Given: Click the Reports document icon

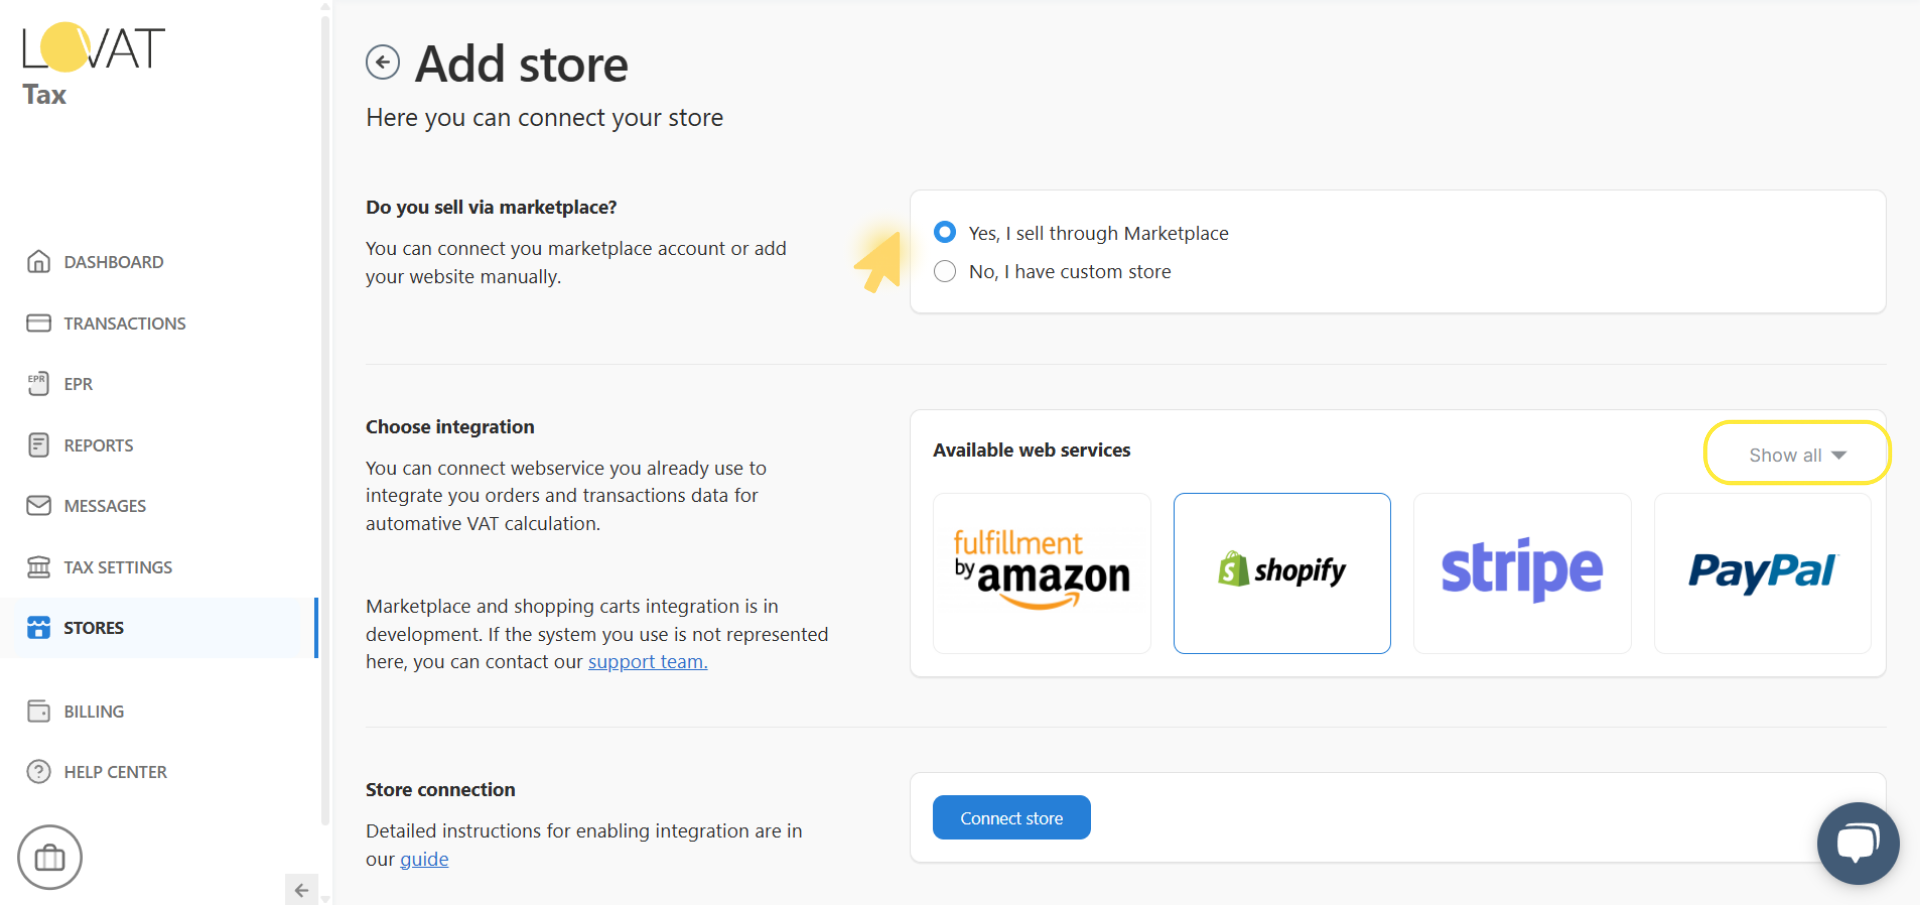Looking at the screenshot, I should [x=38, y=445].
